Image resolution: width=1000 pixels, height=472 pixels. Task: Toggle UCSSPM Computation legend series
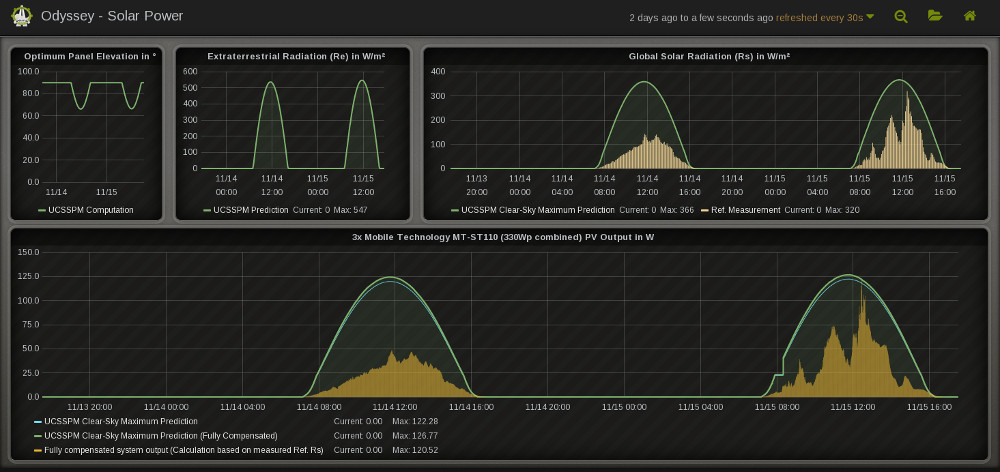click(x=90, y=210)
